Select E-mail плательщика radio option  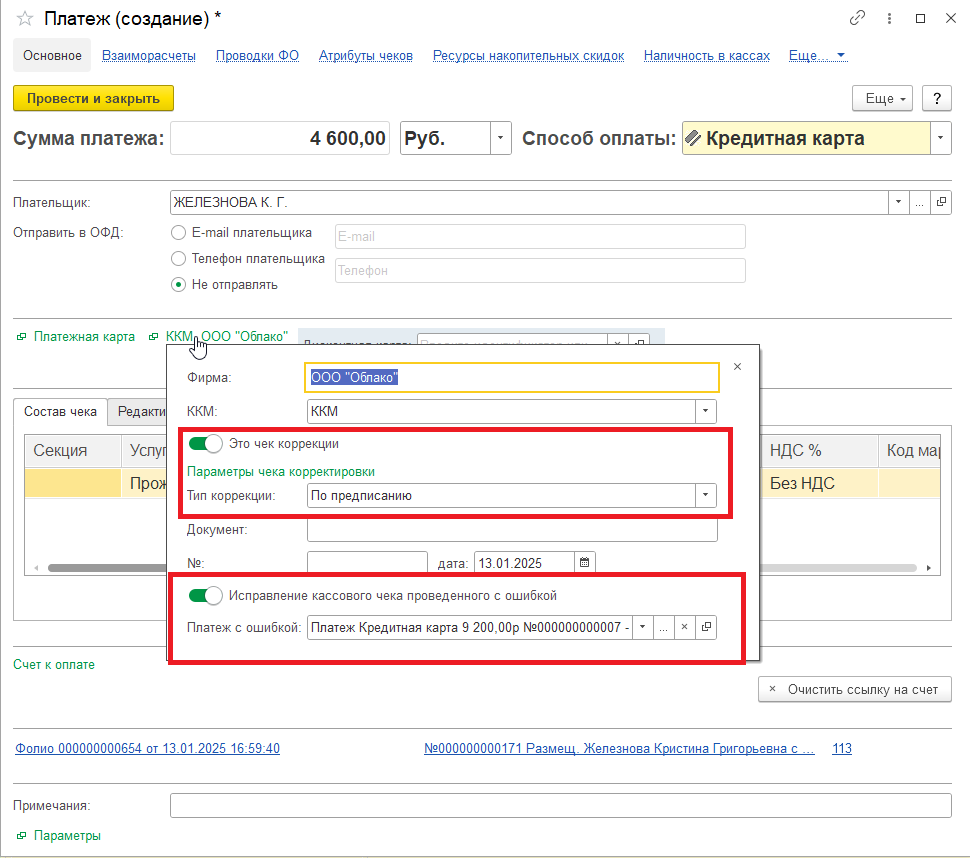click(179, 232)
